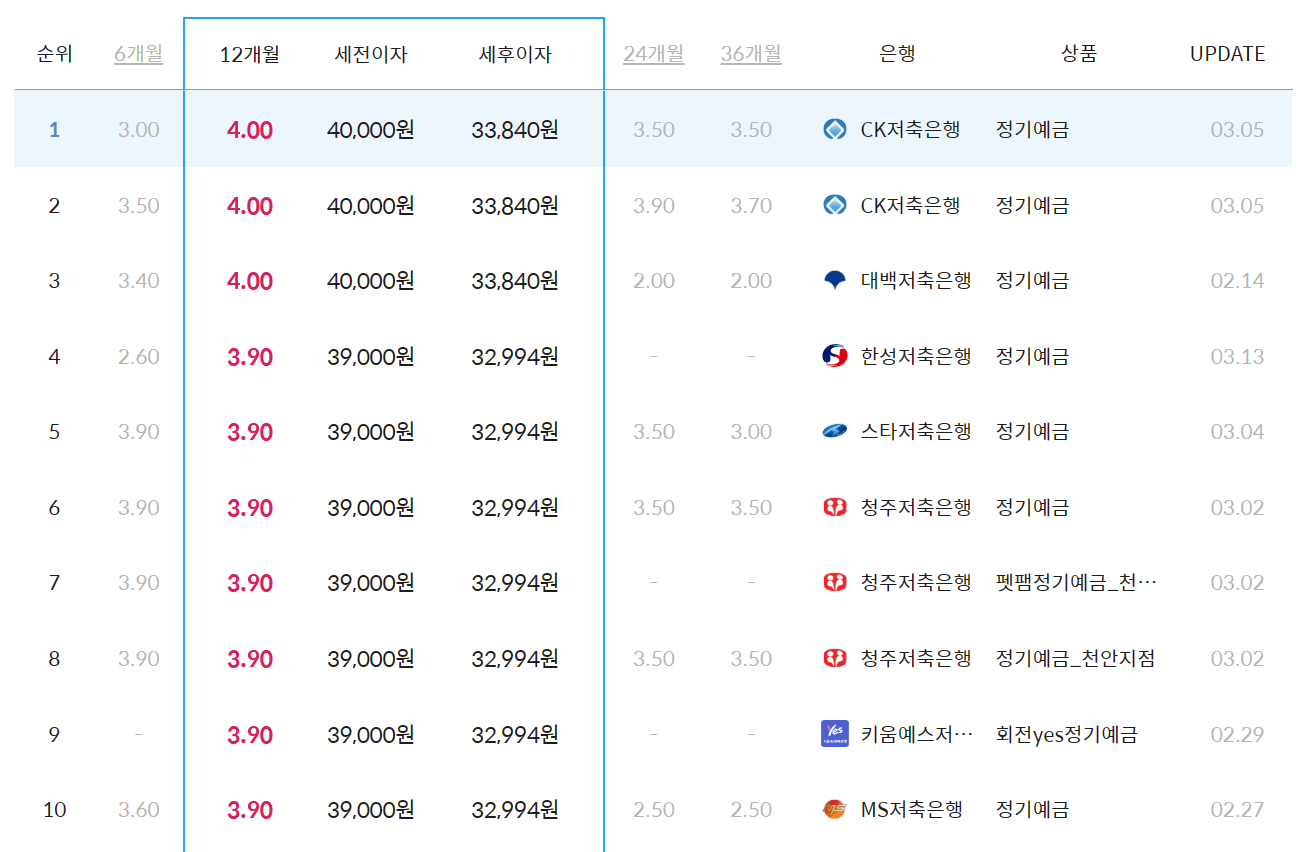This screenshot has height=852, width=1314.
Task: Click the 2.60 six-month rate in 한성저축은행 row
Action: coord(138,356)
